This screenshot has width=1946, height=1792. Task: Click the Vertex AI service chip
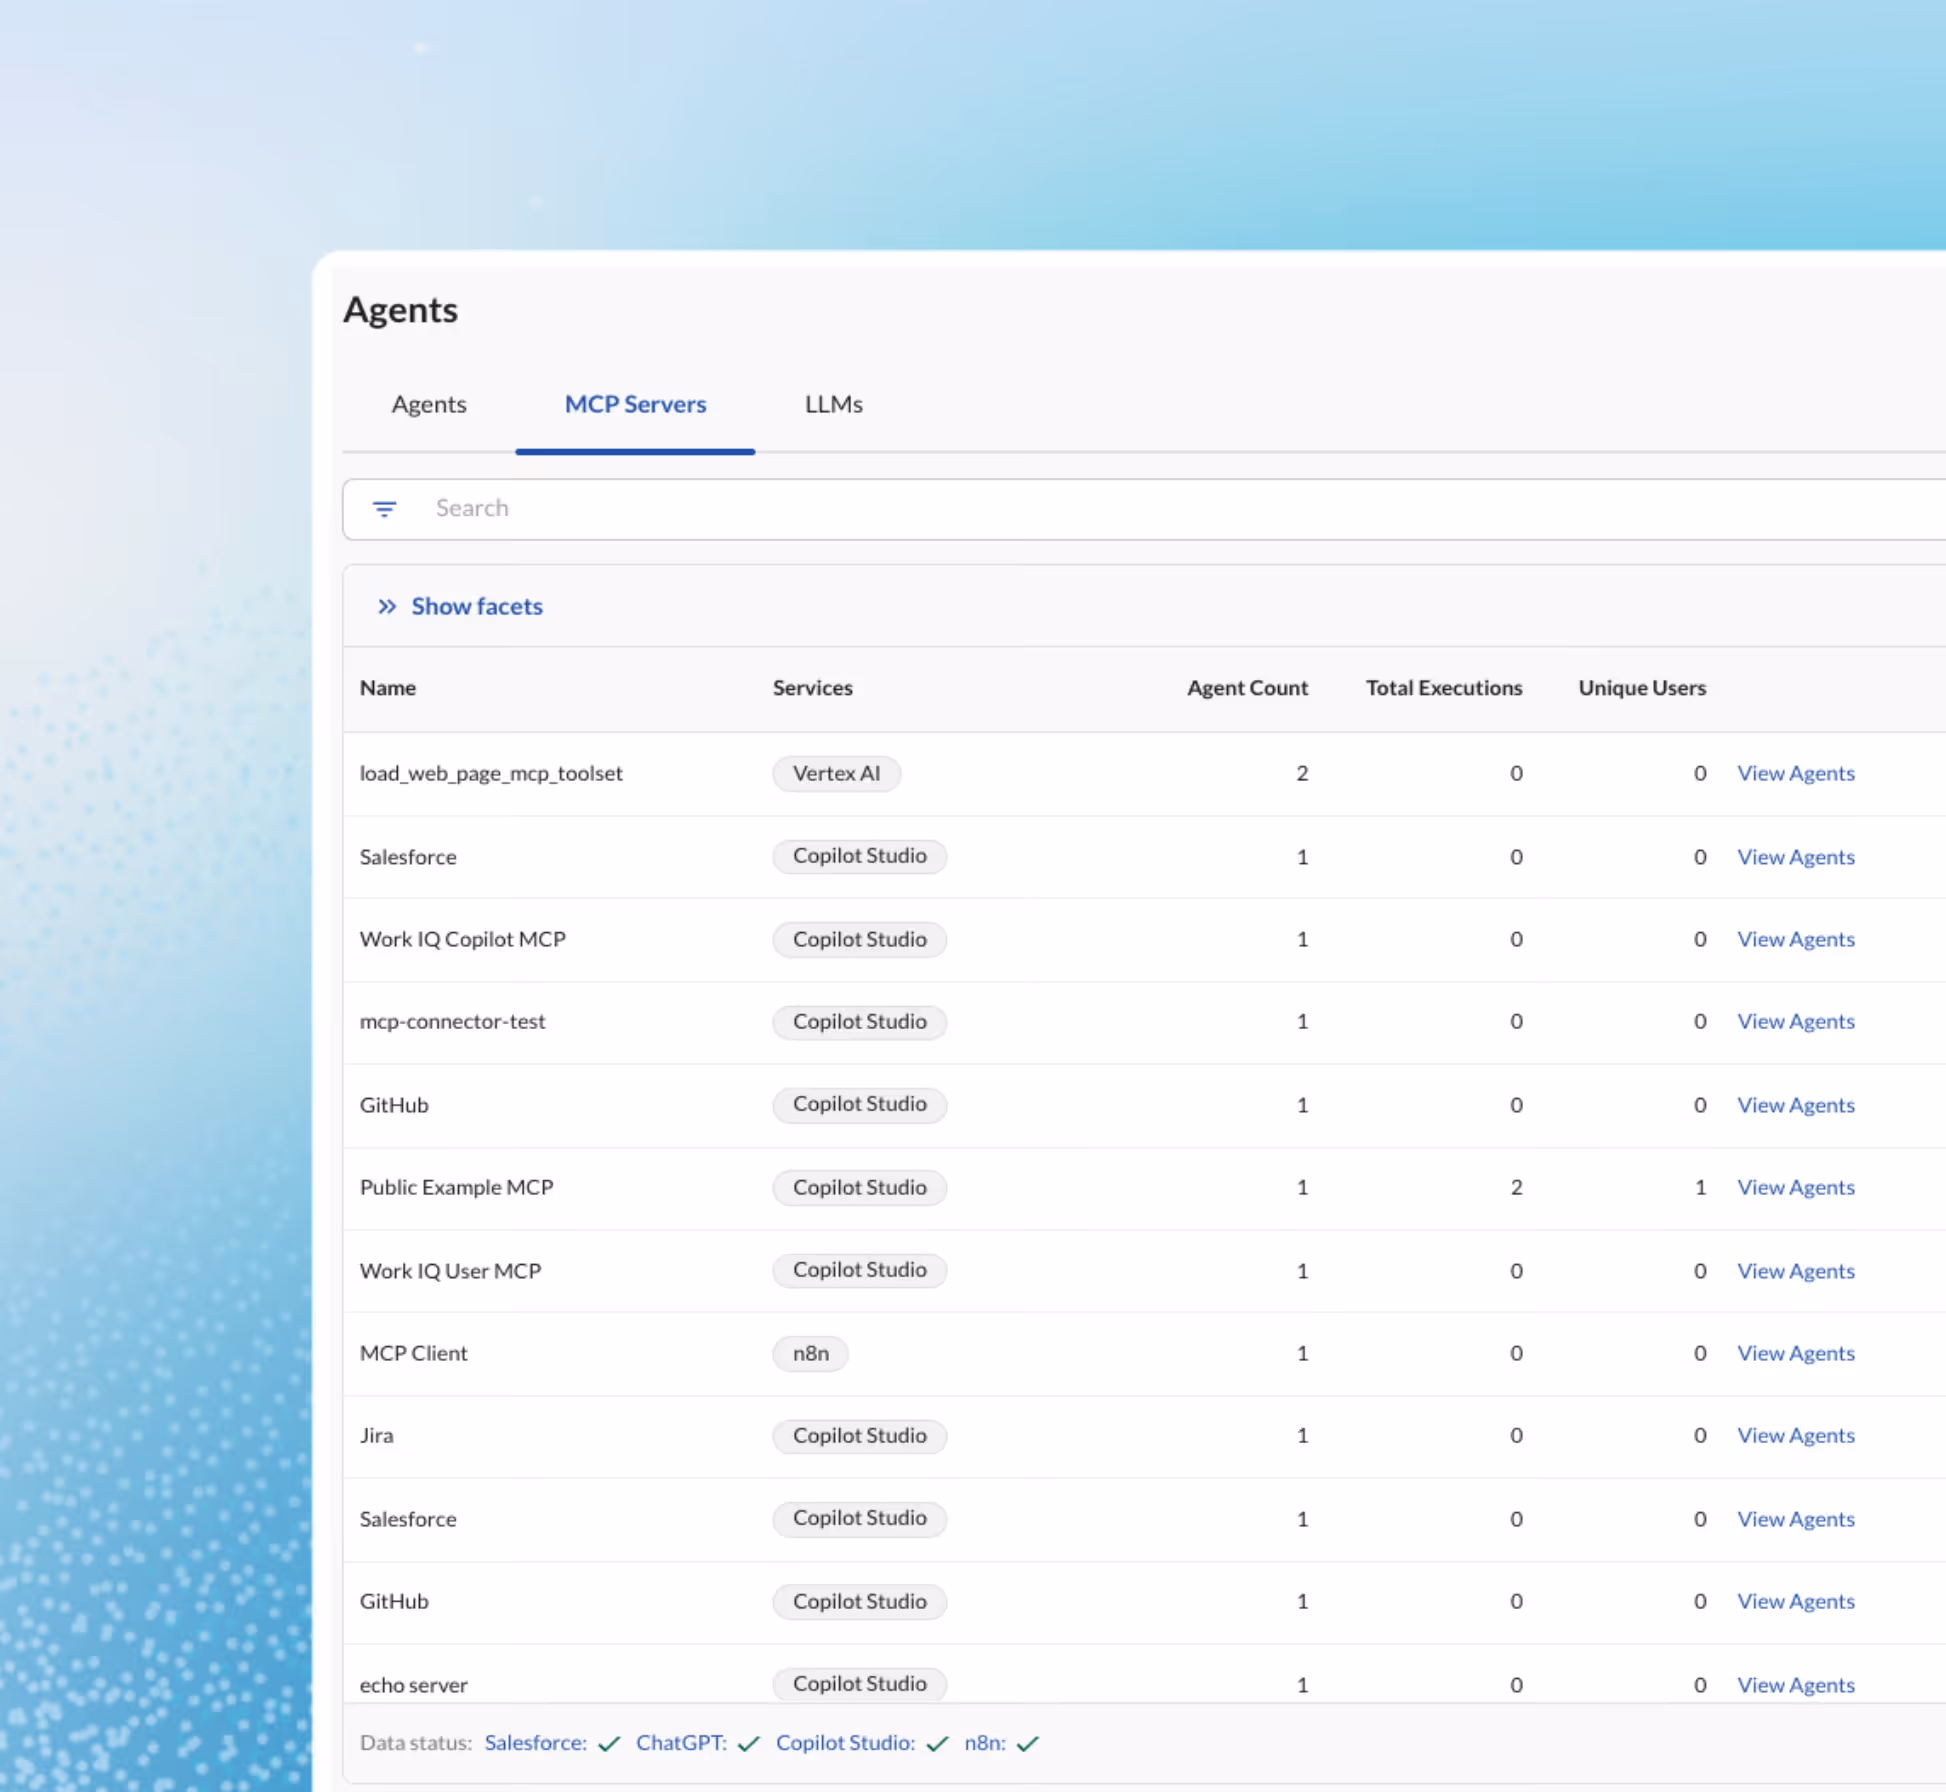click(836, 773)
